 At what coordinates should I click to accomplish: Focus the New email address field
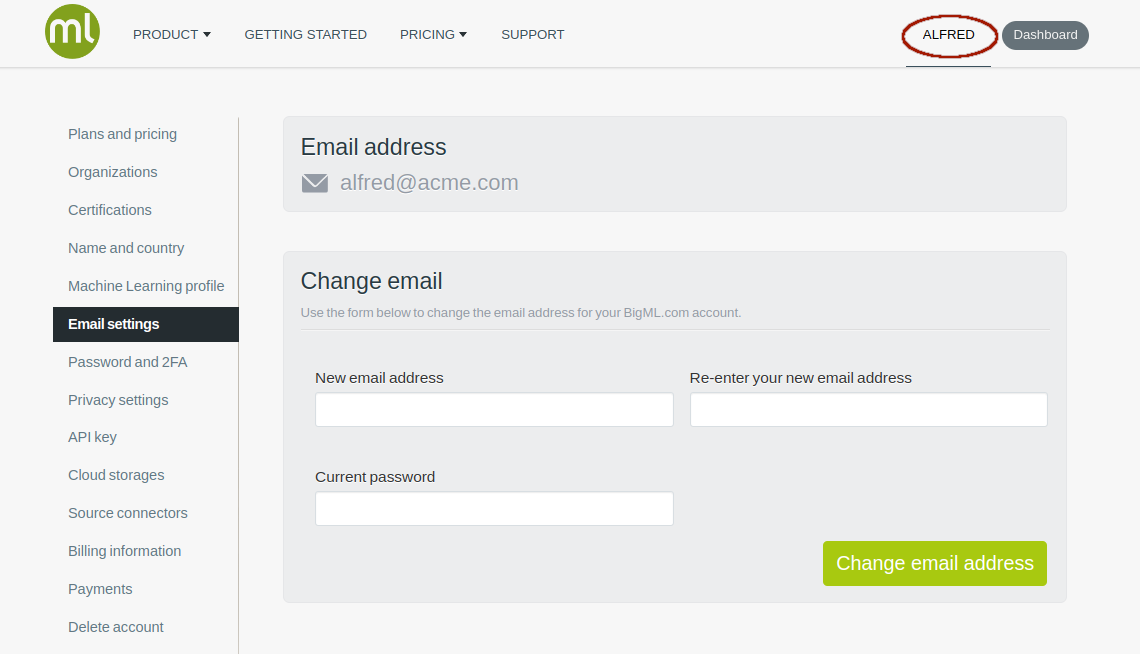coord(494,410)
